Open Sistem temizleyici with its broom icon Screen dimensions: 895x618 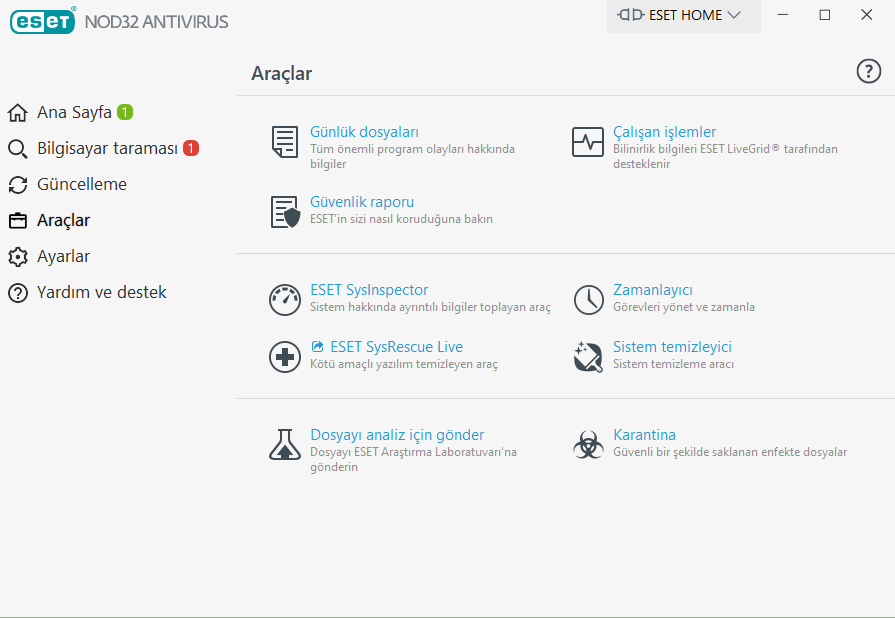click(x=588, y=355)
